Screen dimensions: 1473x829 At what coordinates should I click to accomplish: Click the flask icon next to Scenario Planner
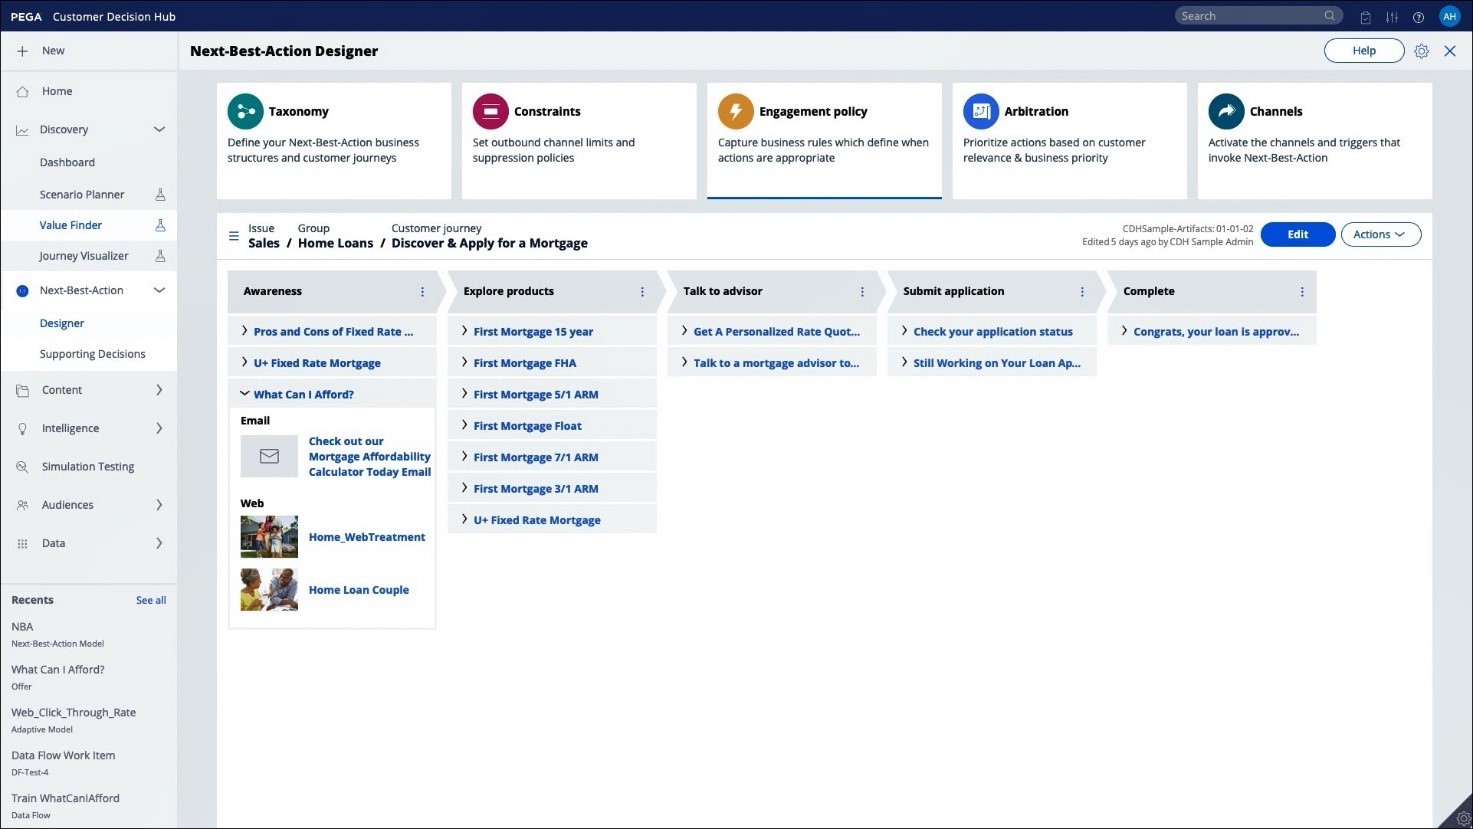[160, 195]
